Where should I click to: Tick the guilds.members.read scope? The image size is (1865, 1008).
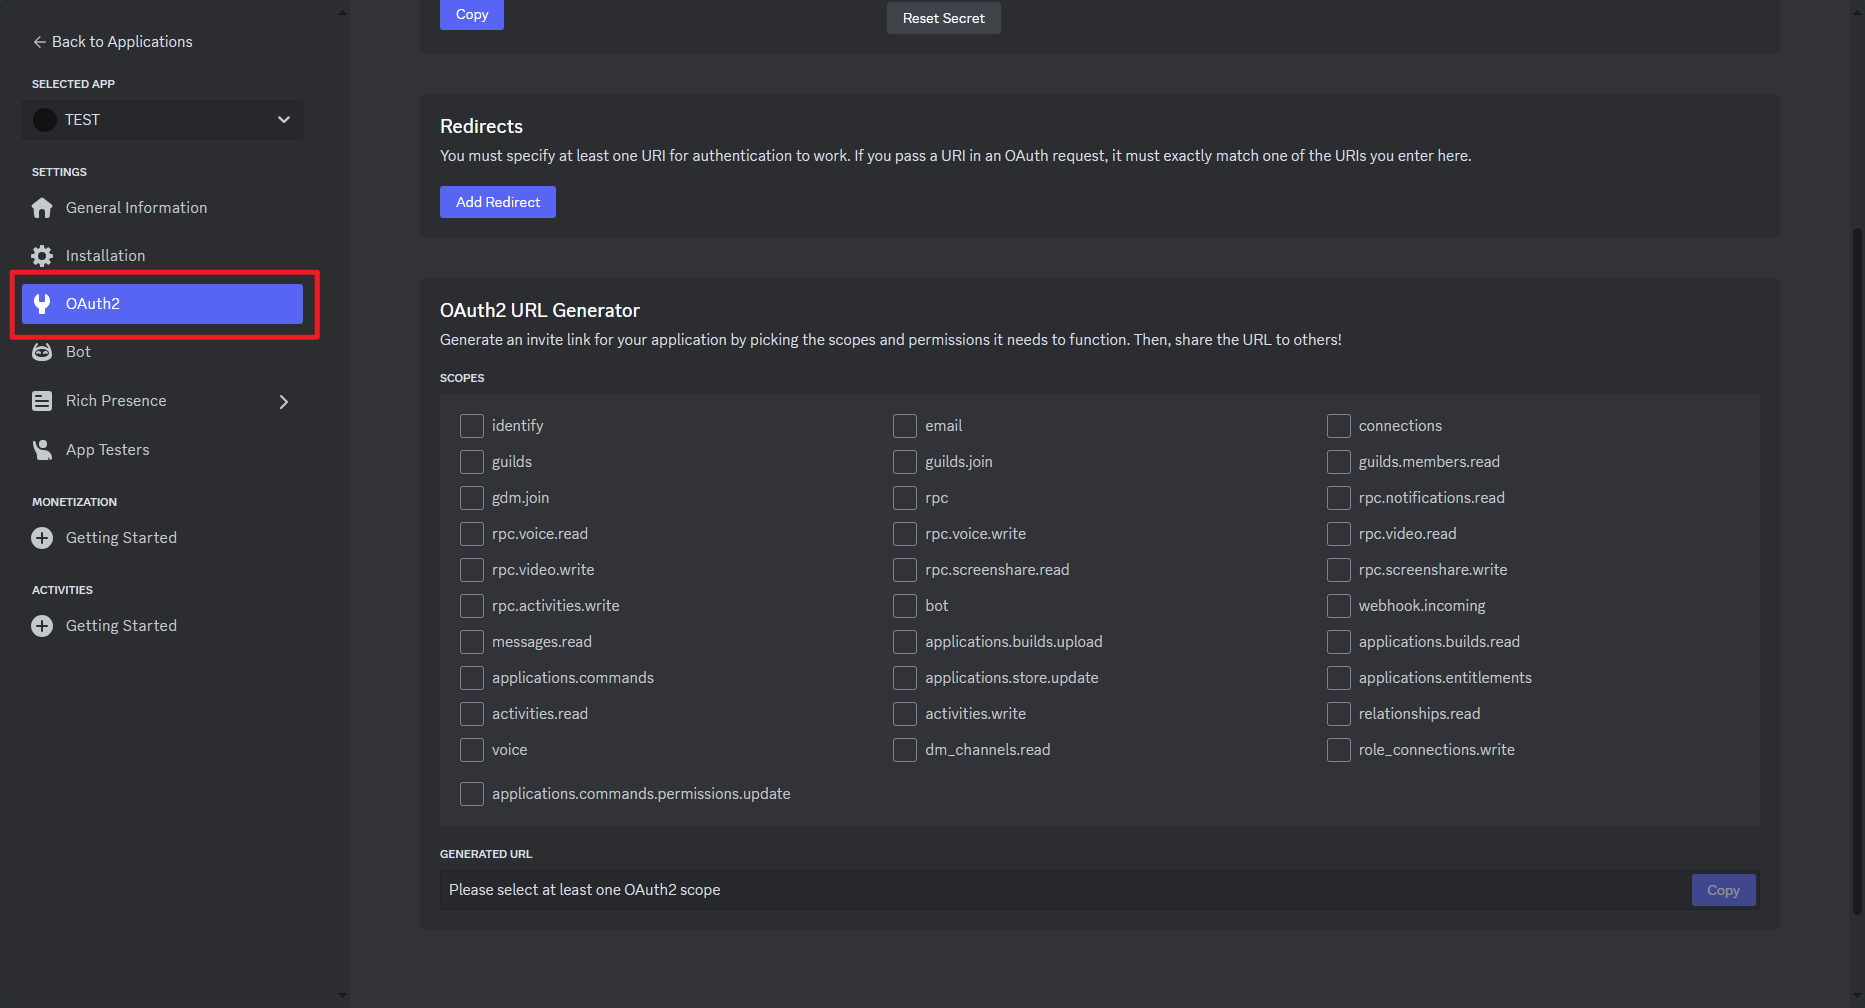click(x=1339, y=462)
